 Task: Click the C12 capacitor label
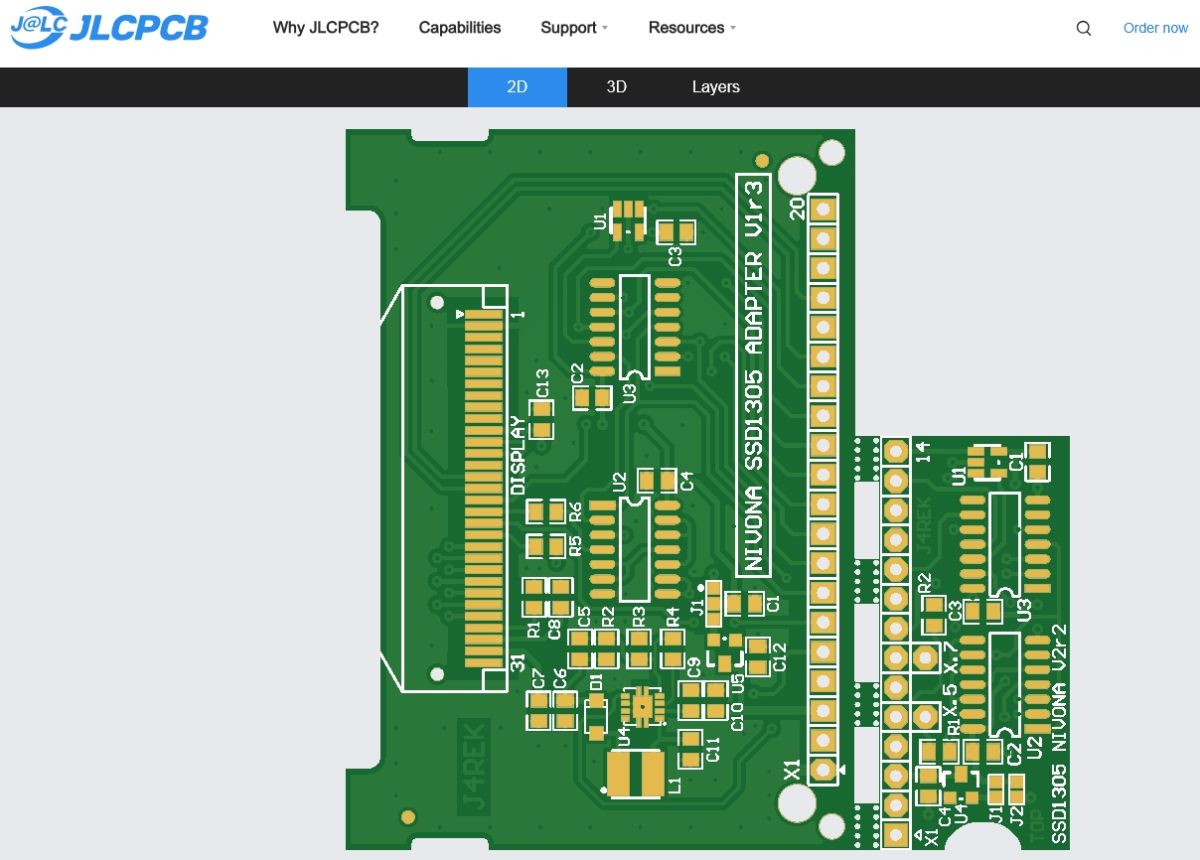(x=780, y=656)
